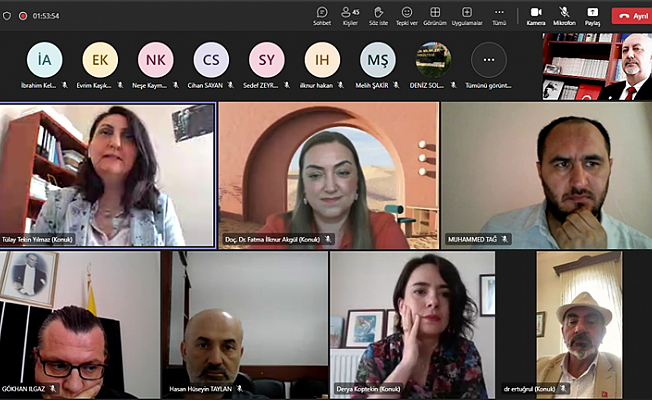Screen dimensions: 652x400
Task: Click muted mic icon beside DENİZ SOL
Action: pos(453,85)
